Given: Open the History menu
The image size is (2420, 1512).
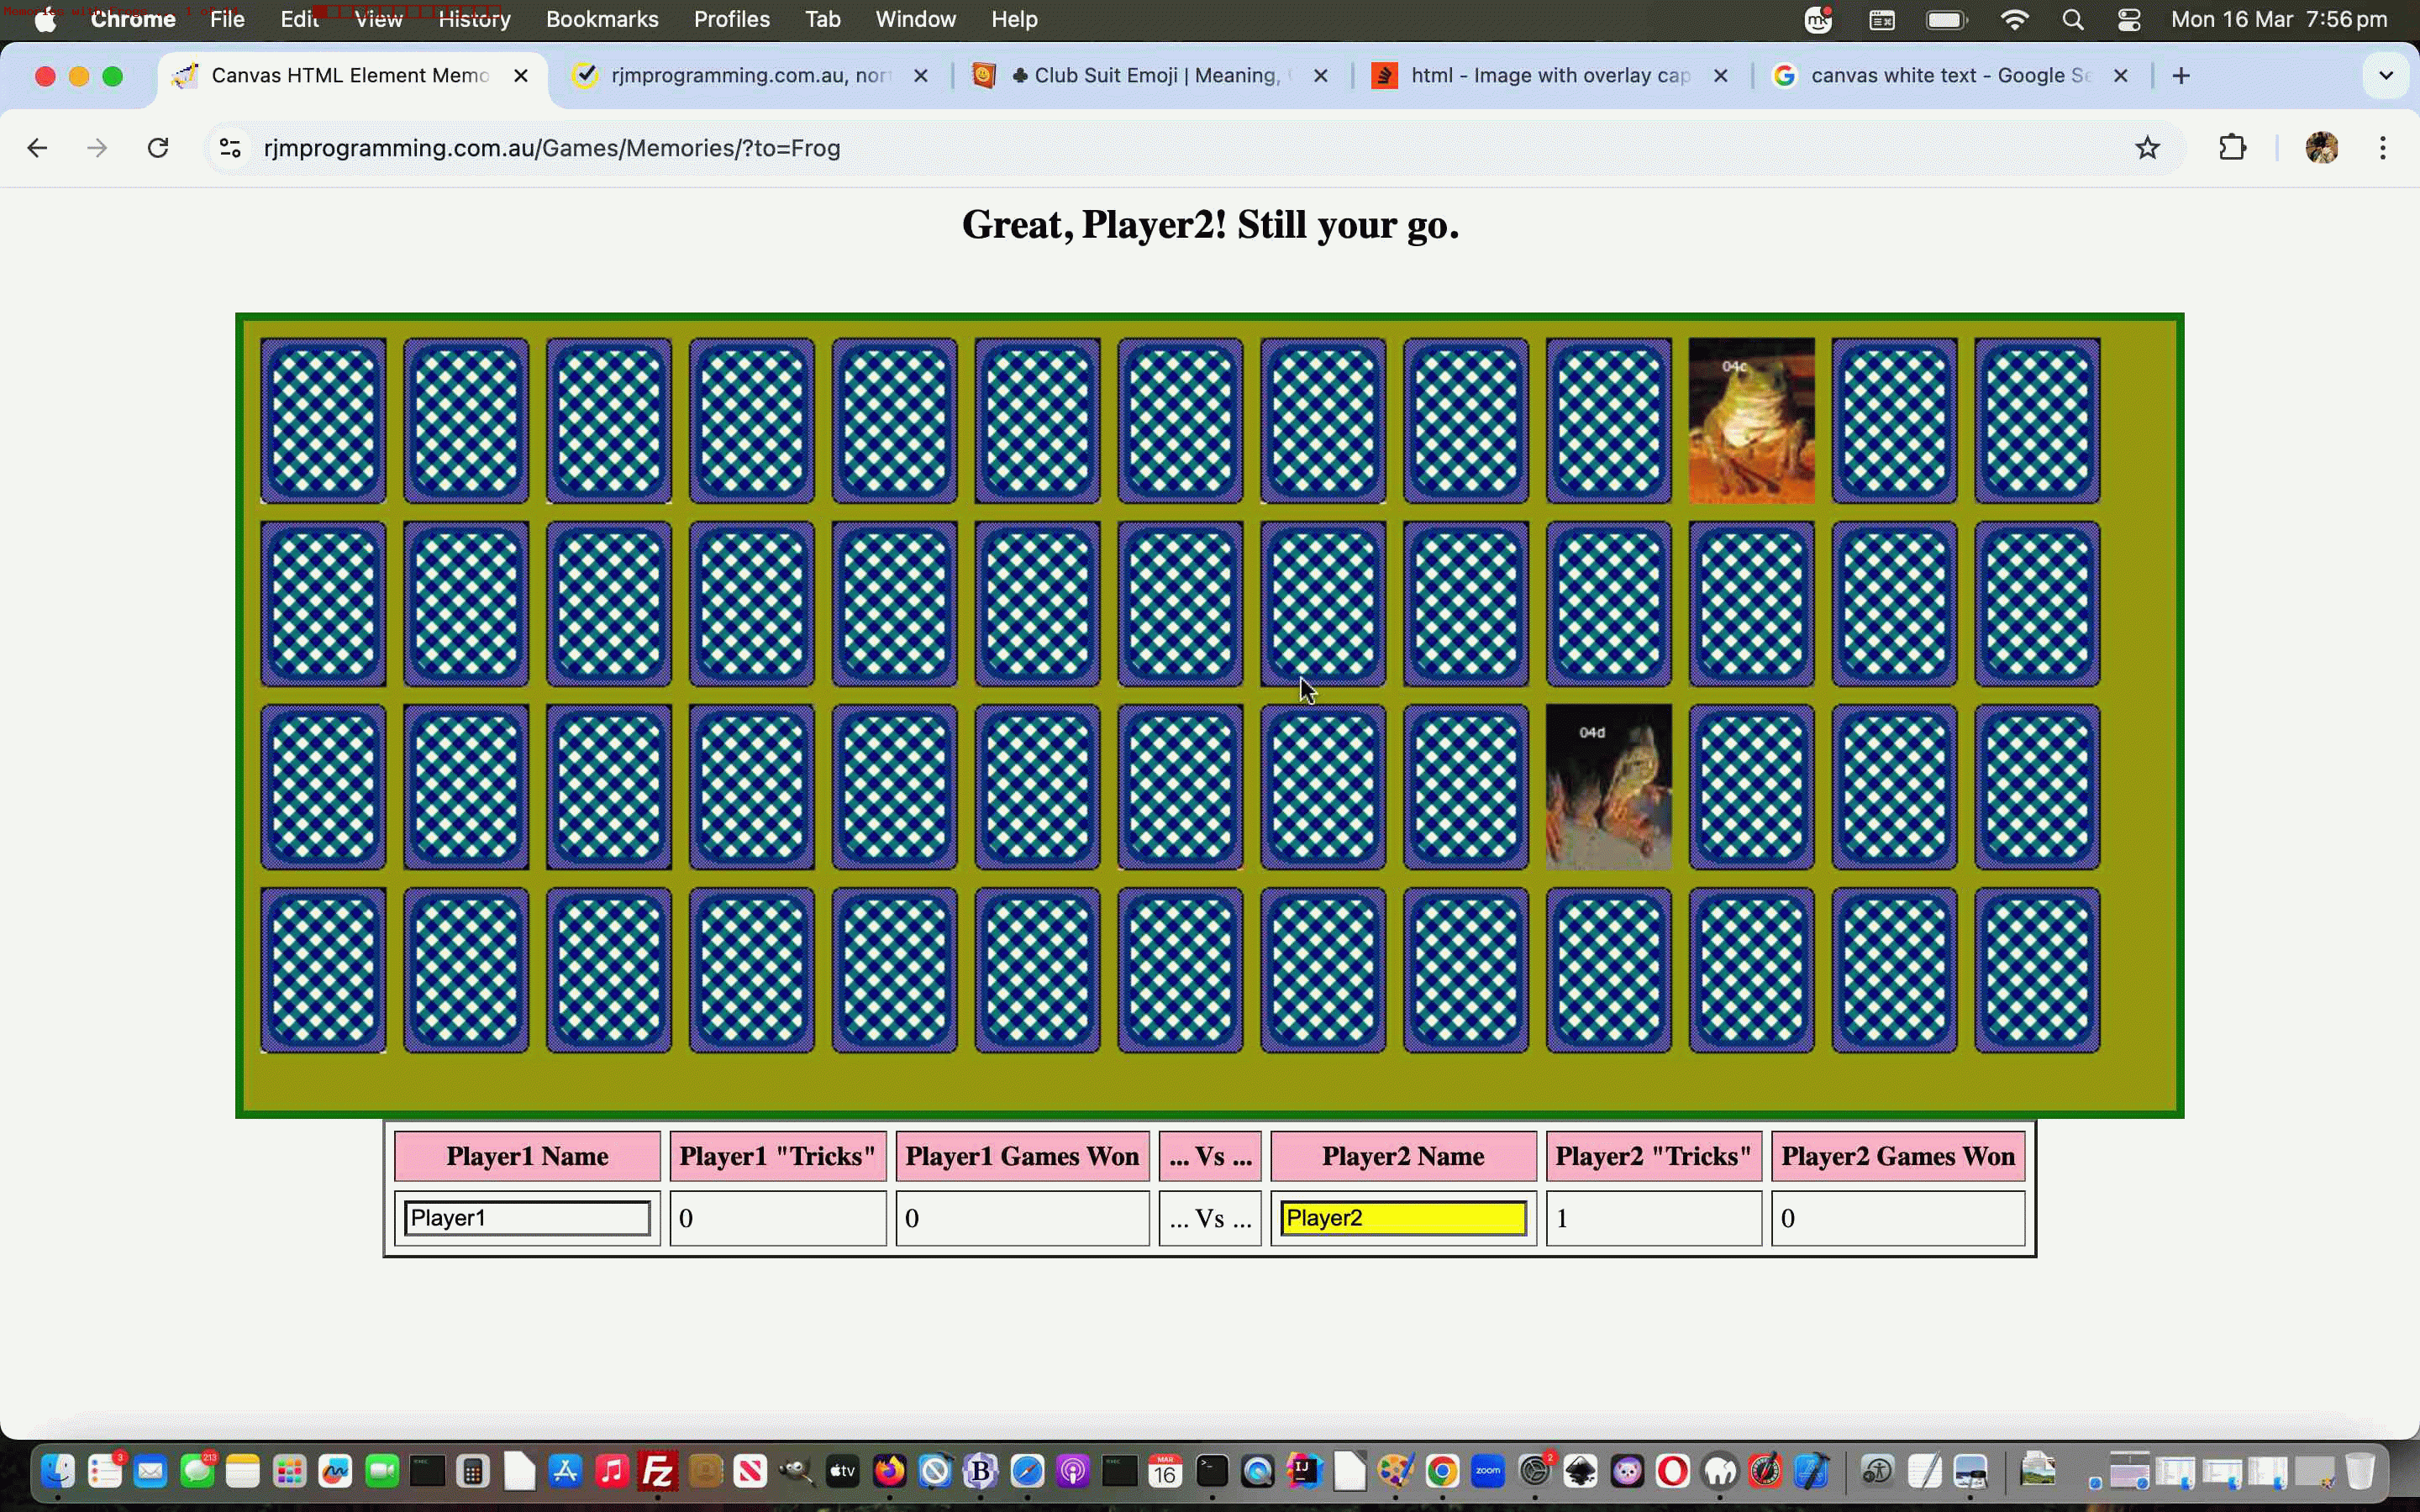Looking at the screenshot, I should click(474, 20).
